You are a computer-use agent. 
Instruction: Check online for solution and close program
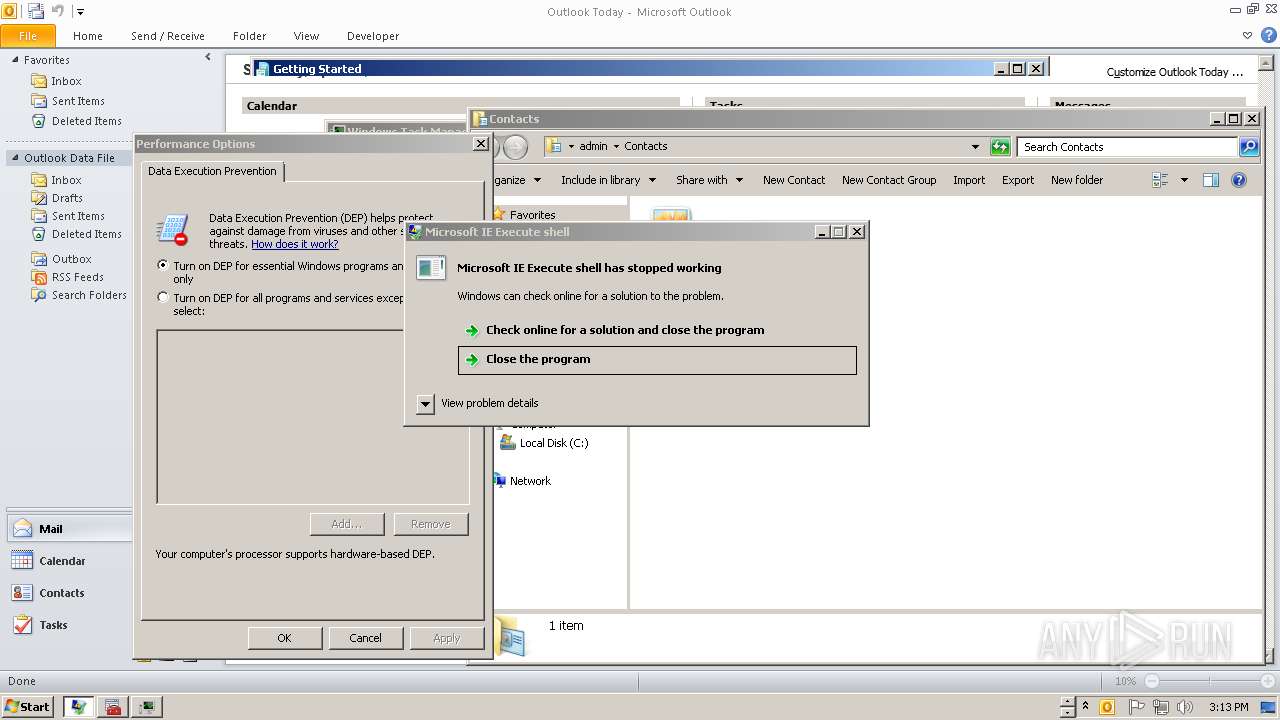point(657,330)
